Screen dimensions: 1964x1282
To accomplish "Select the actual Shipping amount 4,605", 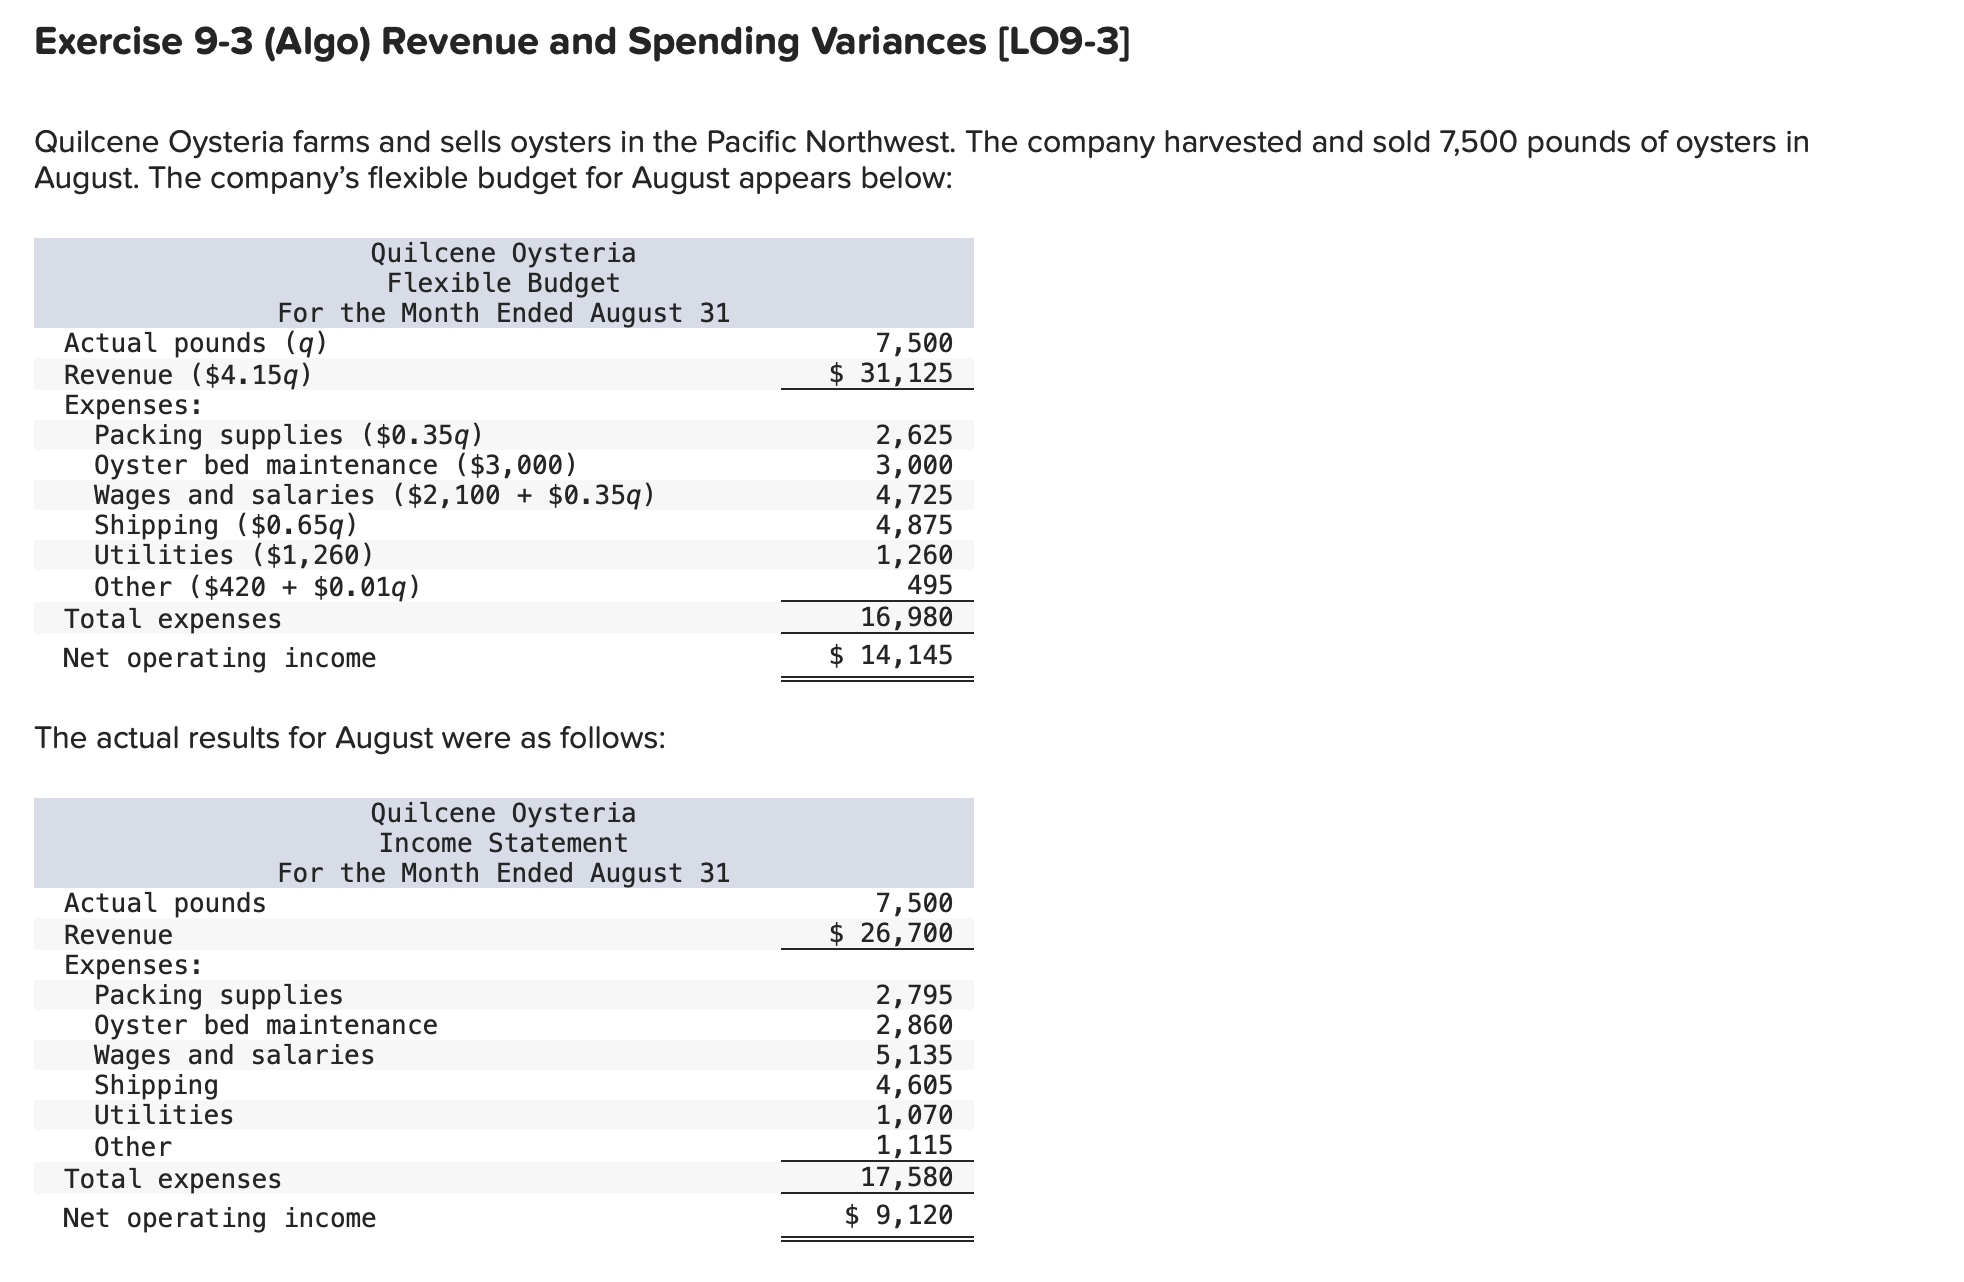I will pos(913,1085).
